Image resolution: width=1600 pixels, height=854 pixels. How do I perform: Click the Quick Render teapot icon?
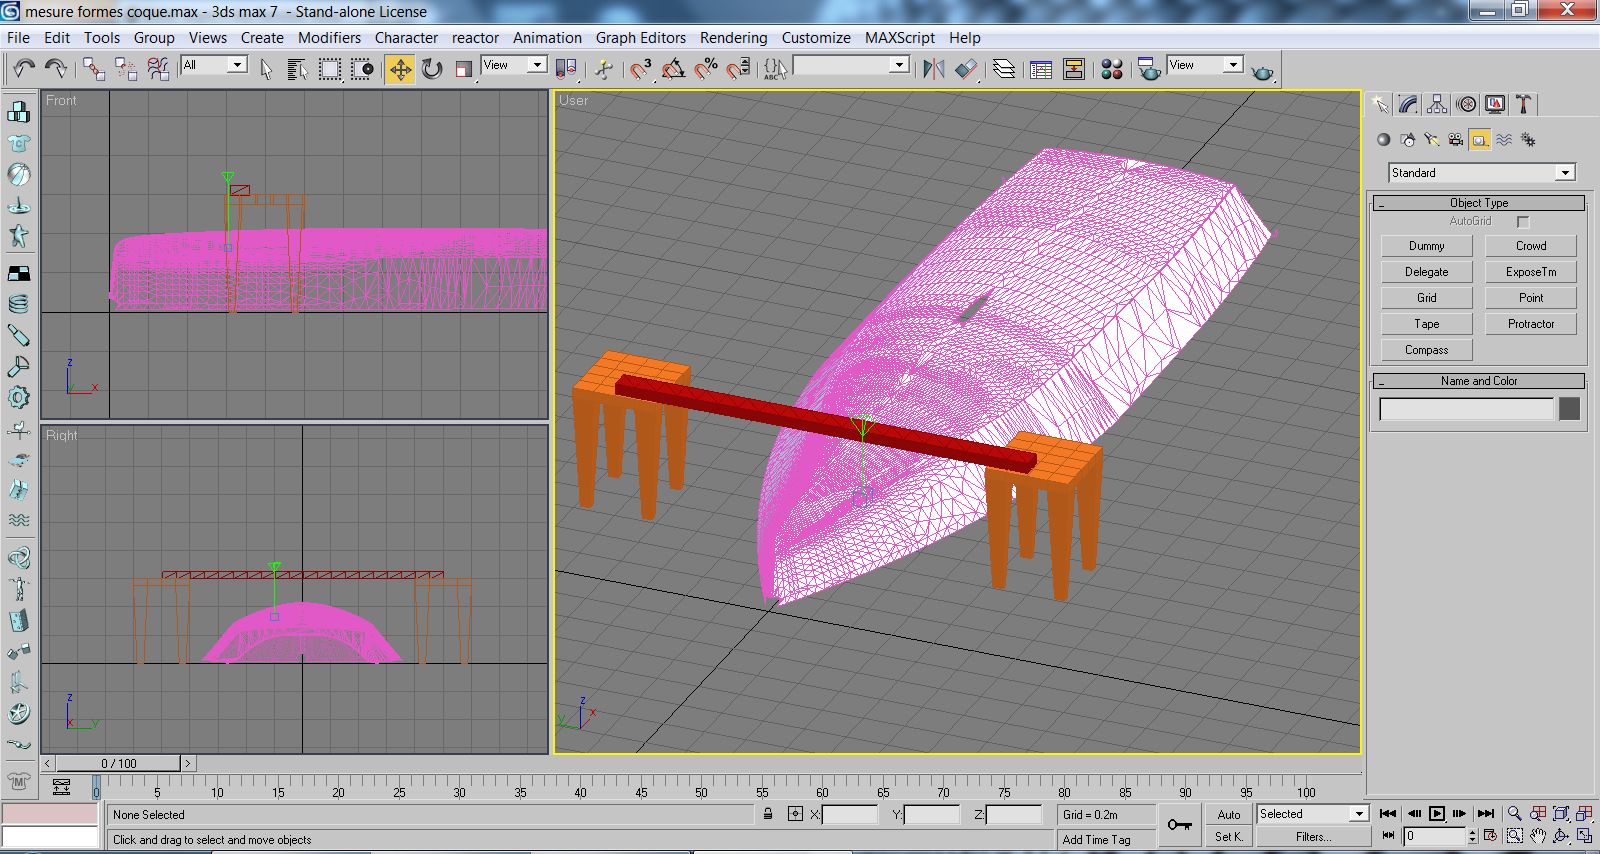[1263, 70]
